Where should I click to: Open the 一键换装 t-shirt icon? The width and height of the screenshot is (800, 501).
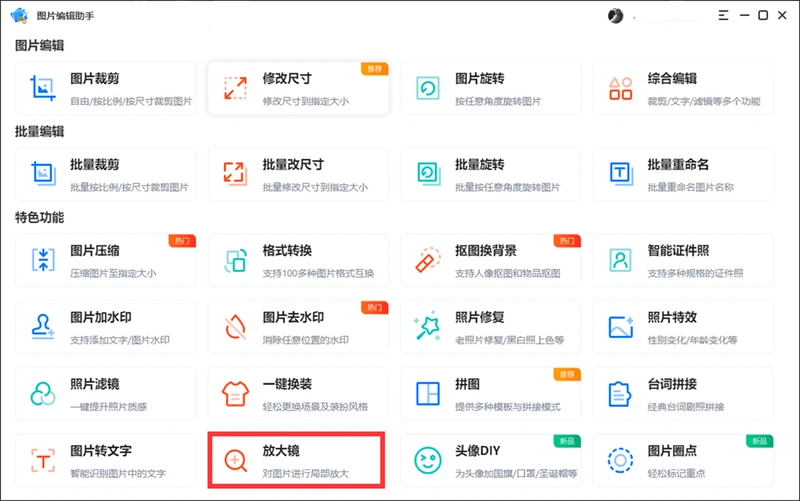click(x=235, y=393)
